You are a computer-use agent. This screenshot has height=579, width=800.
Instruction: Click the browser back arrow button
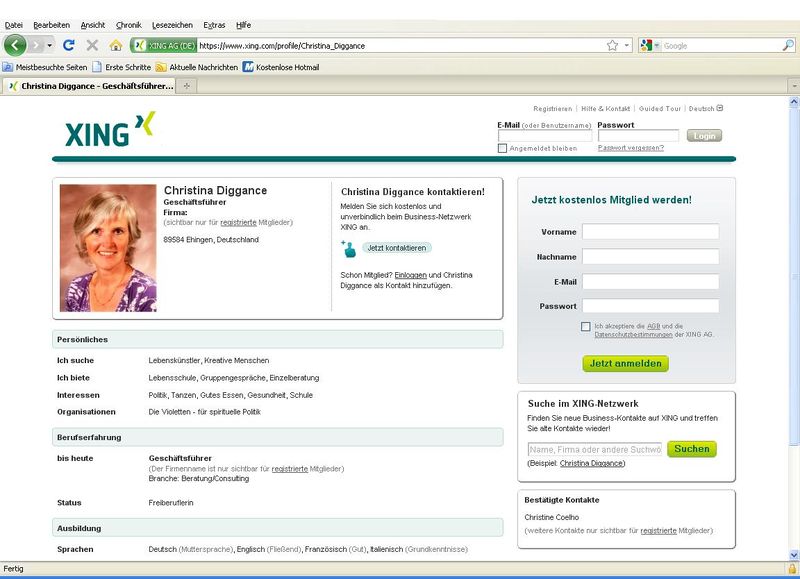[x=16, y=45]
